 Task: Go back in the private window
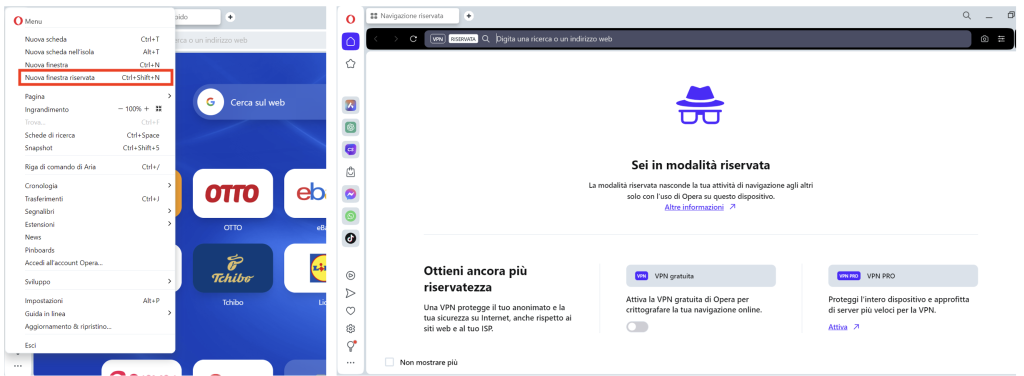(376, 39)
